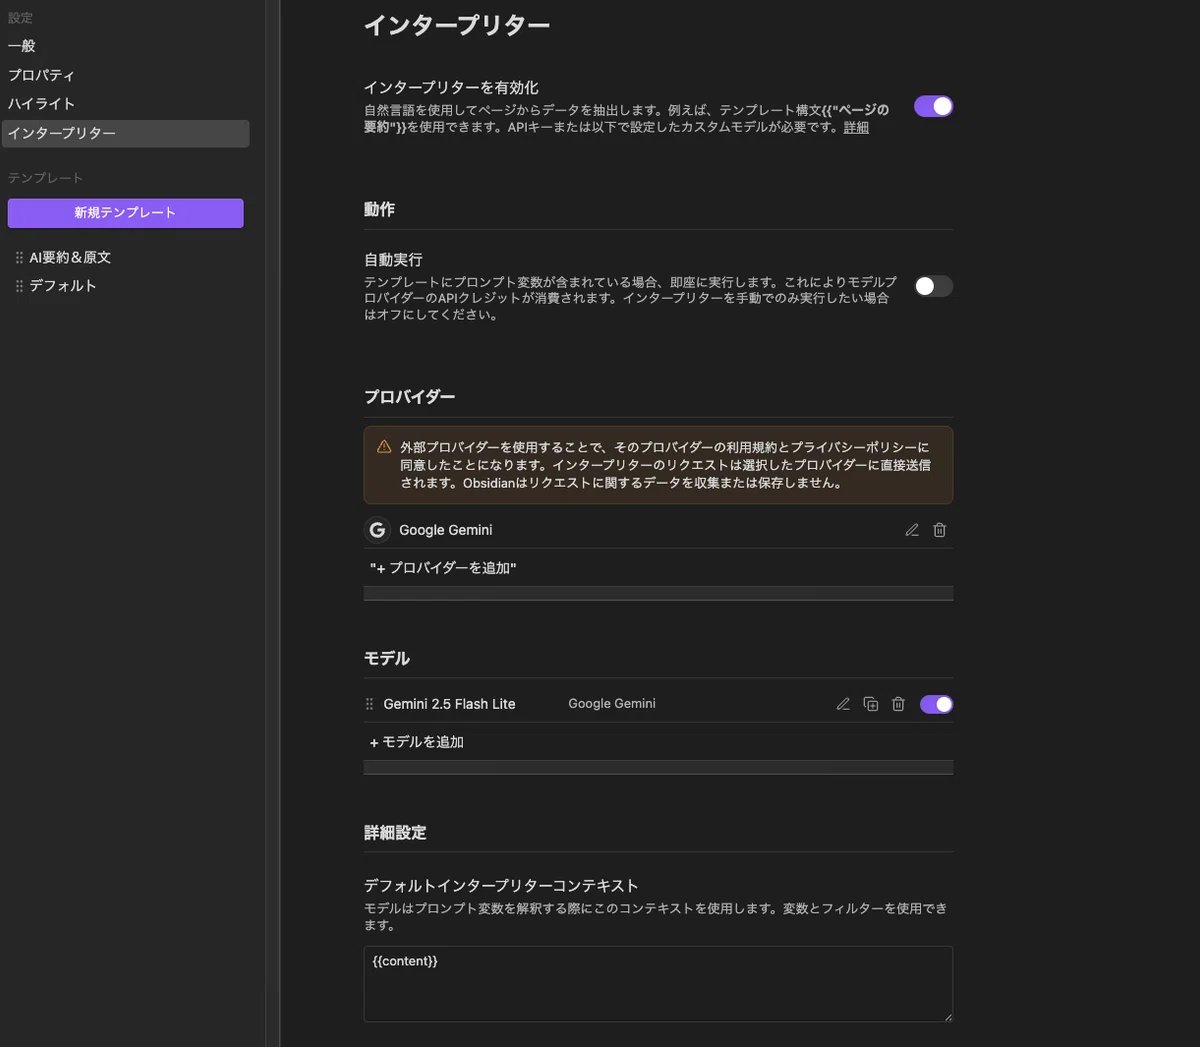
Task: Click the デフォルトインタープリターコンテキスト label
Action: [x=501, y=886]
